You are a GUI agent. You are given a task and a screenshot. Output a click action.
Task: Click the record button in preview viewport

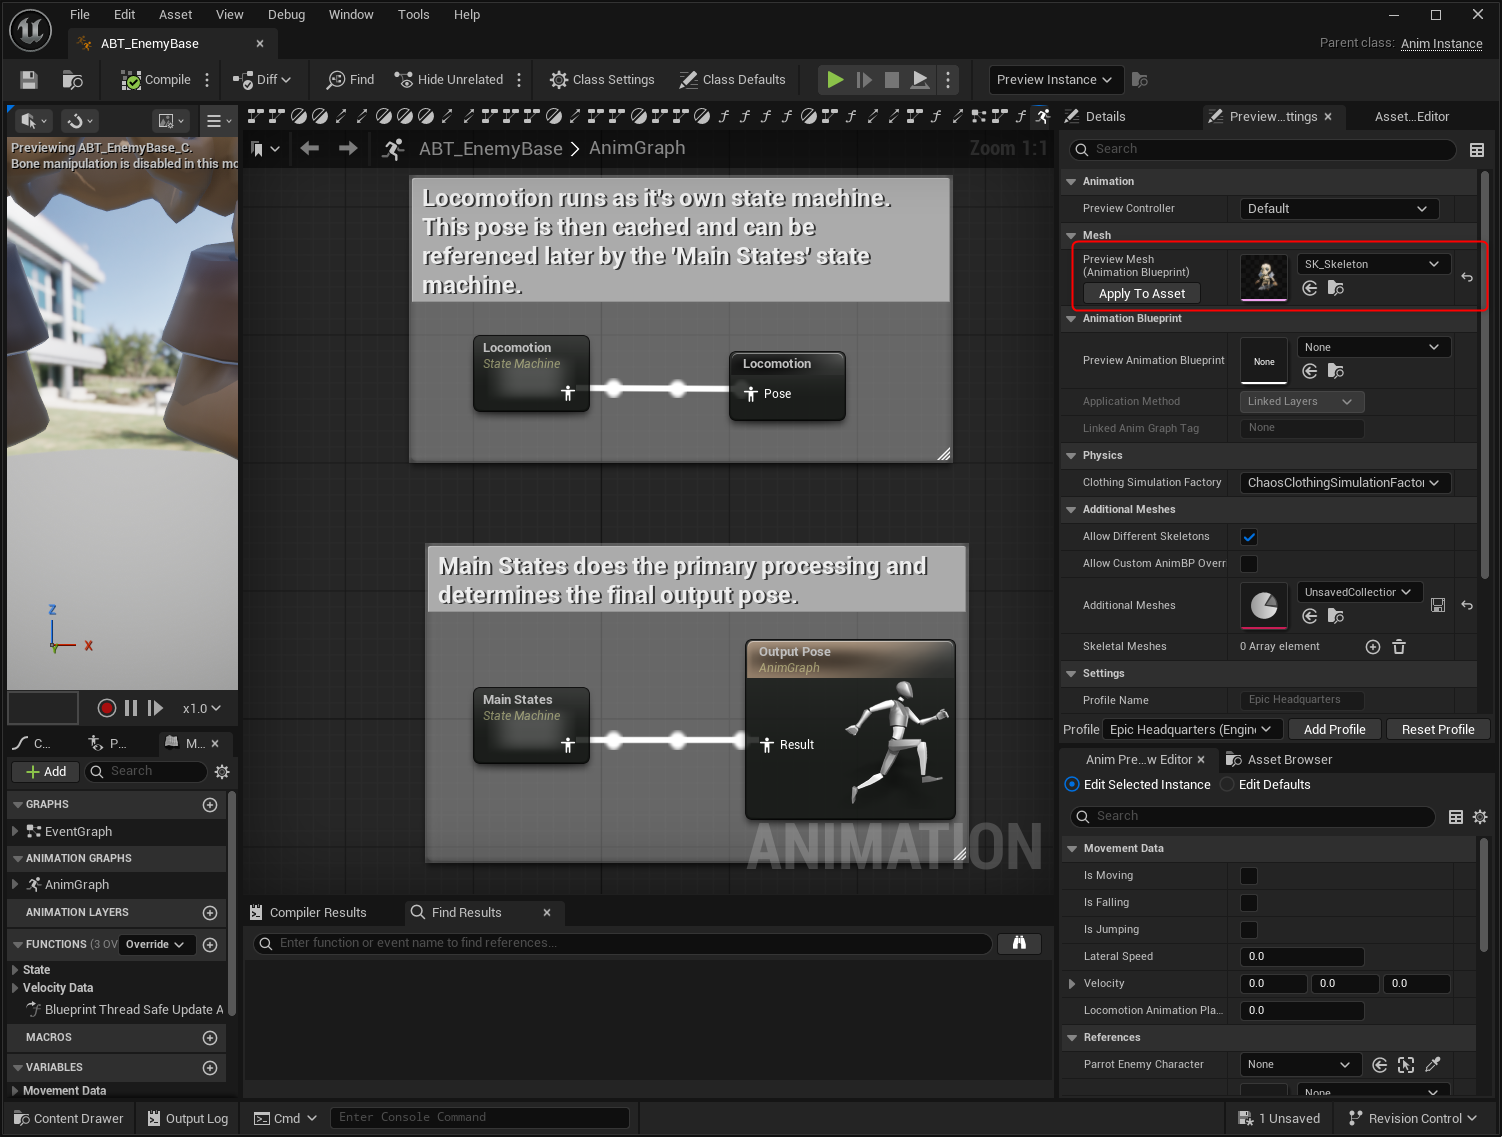[107, 708]
